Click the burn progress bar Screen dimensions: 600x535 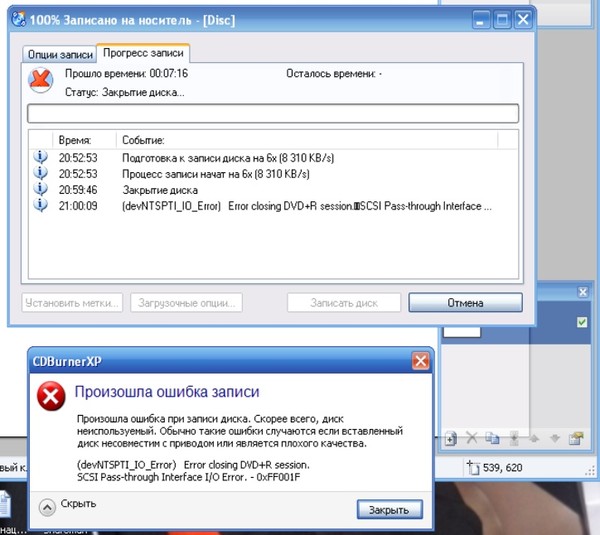pos(273,113)
